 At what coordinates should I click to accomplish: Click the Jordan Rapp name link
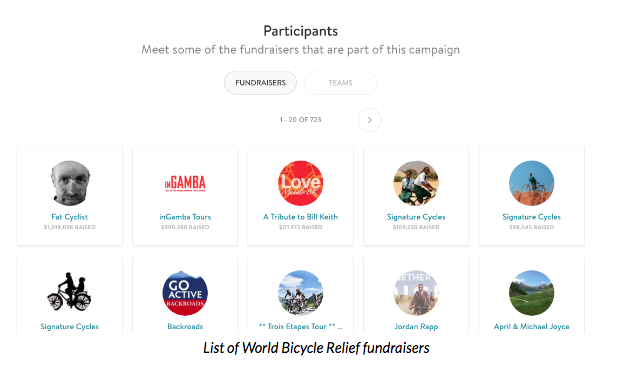click(x=416, y=326)
